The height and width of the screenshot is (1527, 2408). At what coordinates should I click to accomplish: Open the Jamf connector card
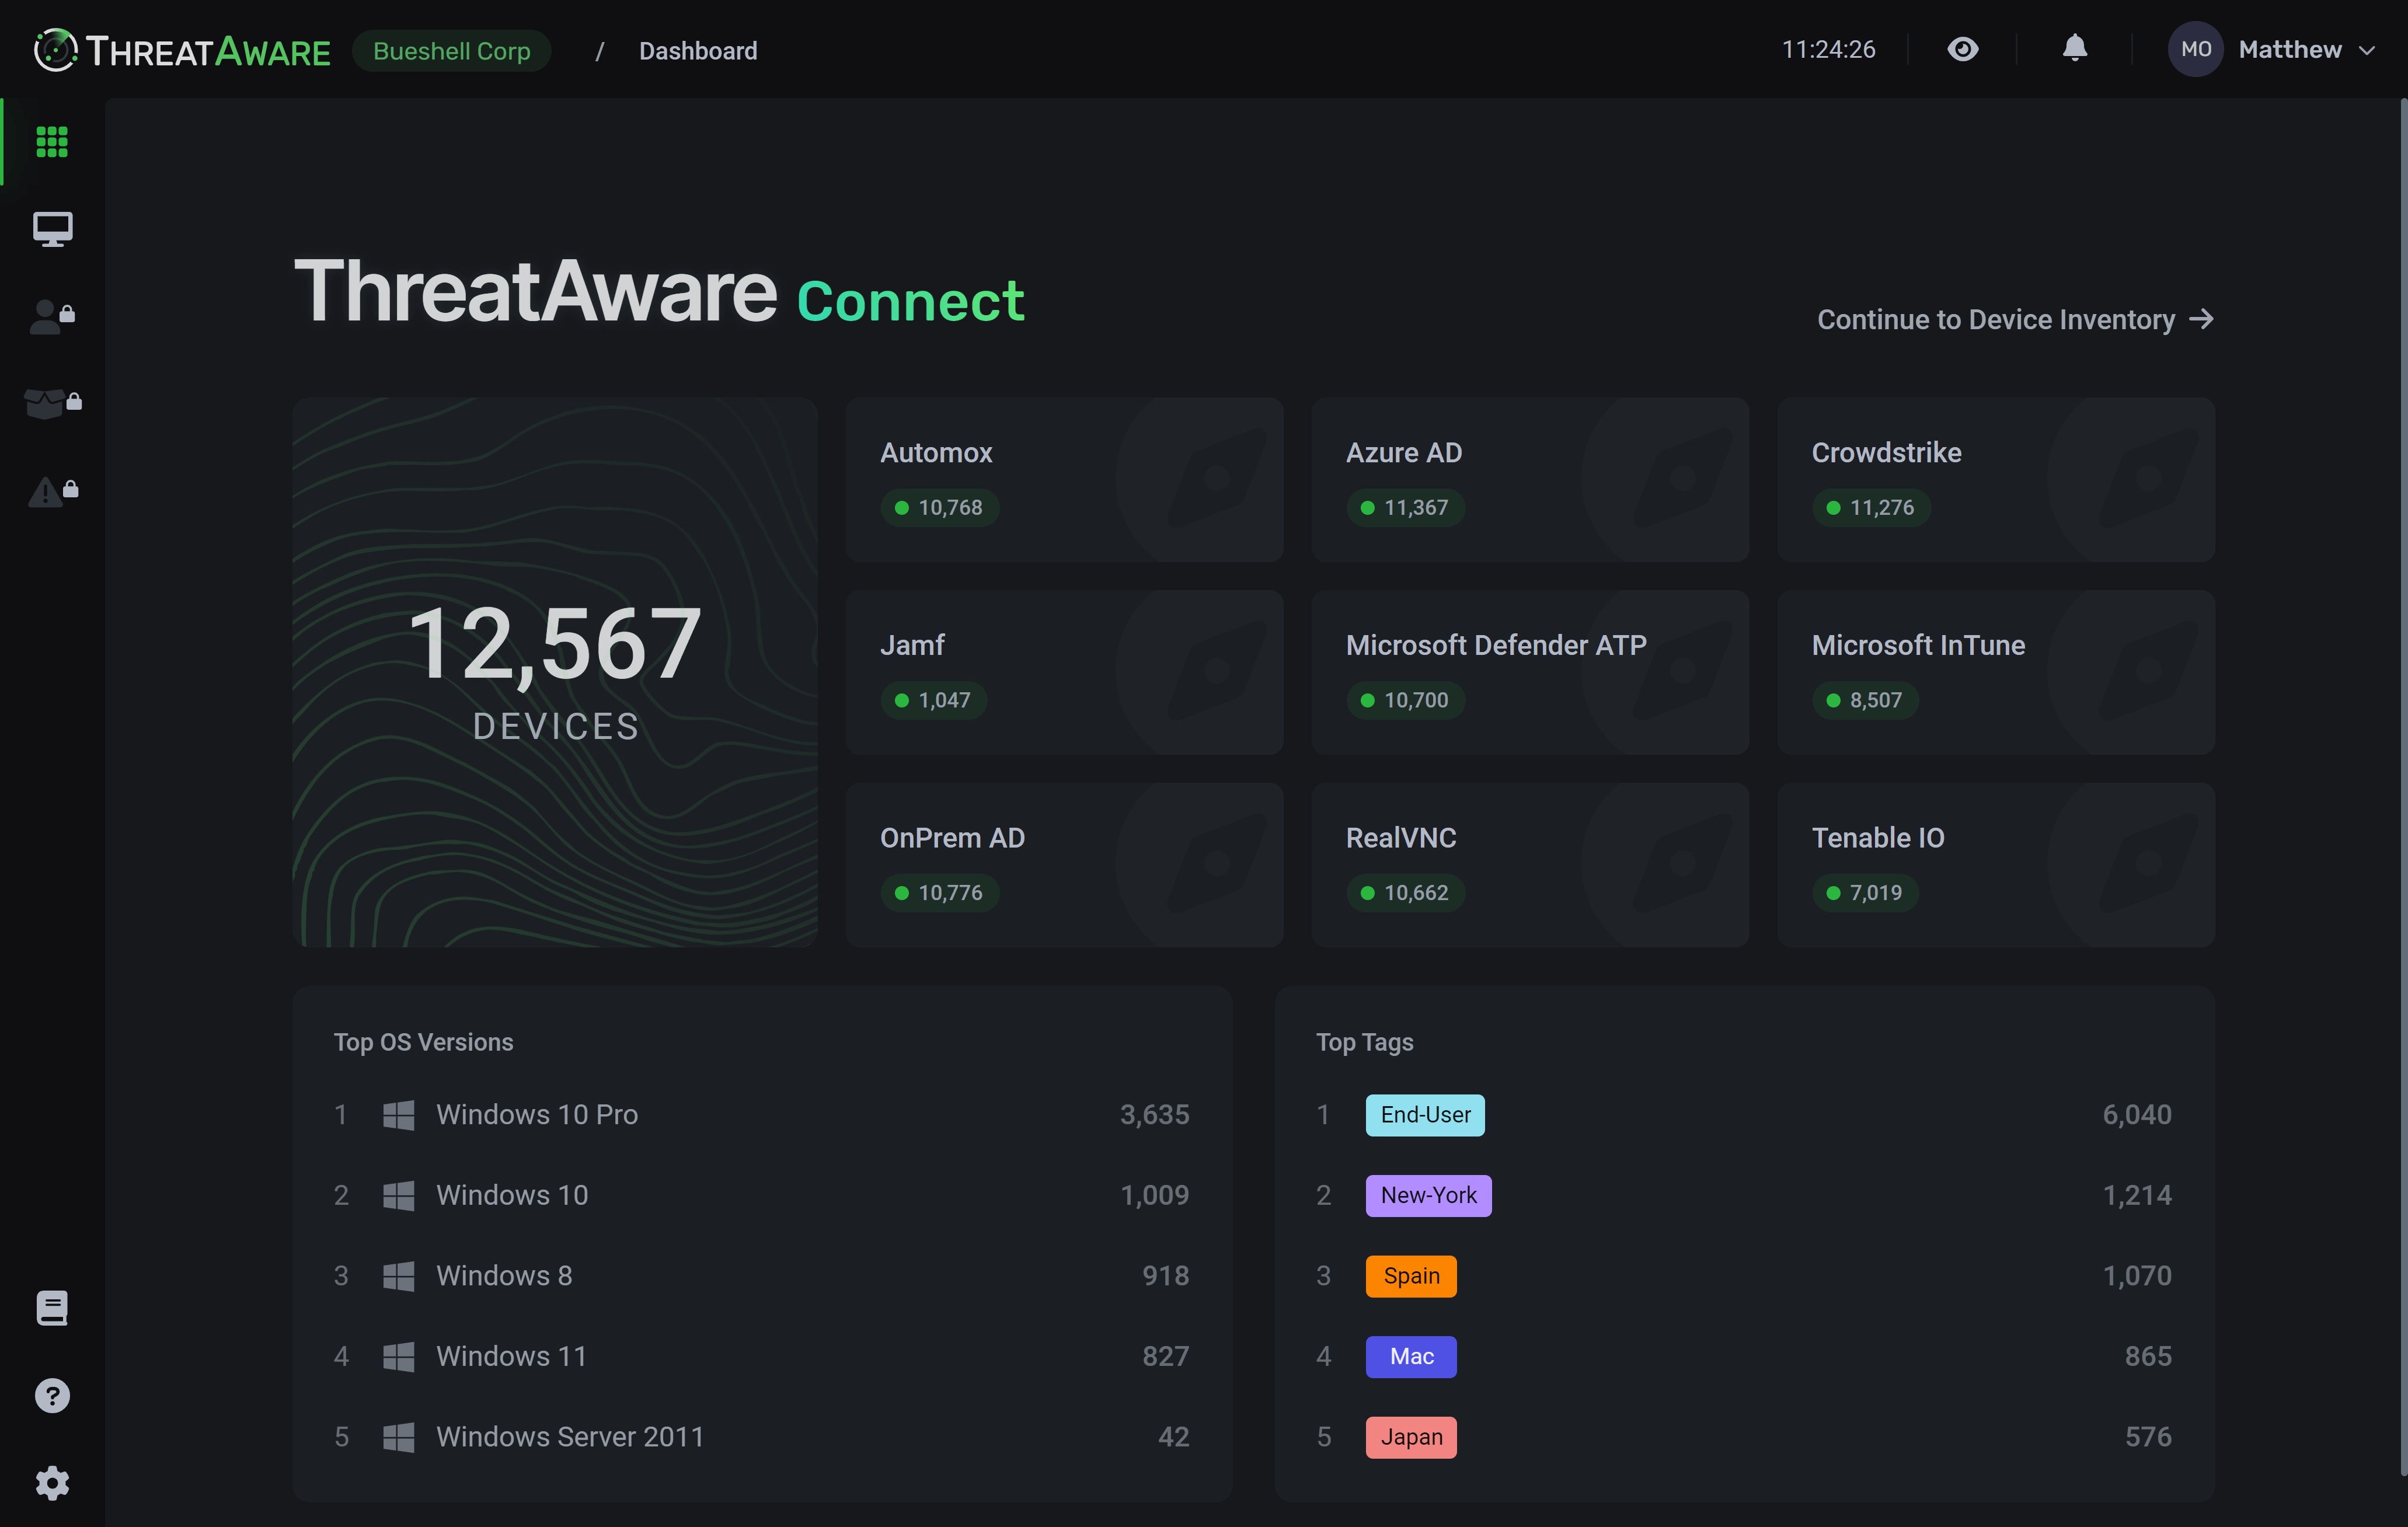click(1064, 672)
